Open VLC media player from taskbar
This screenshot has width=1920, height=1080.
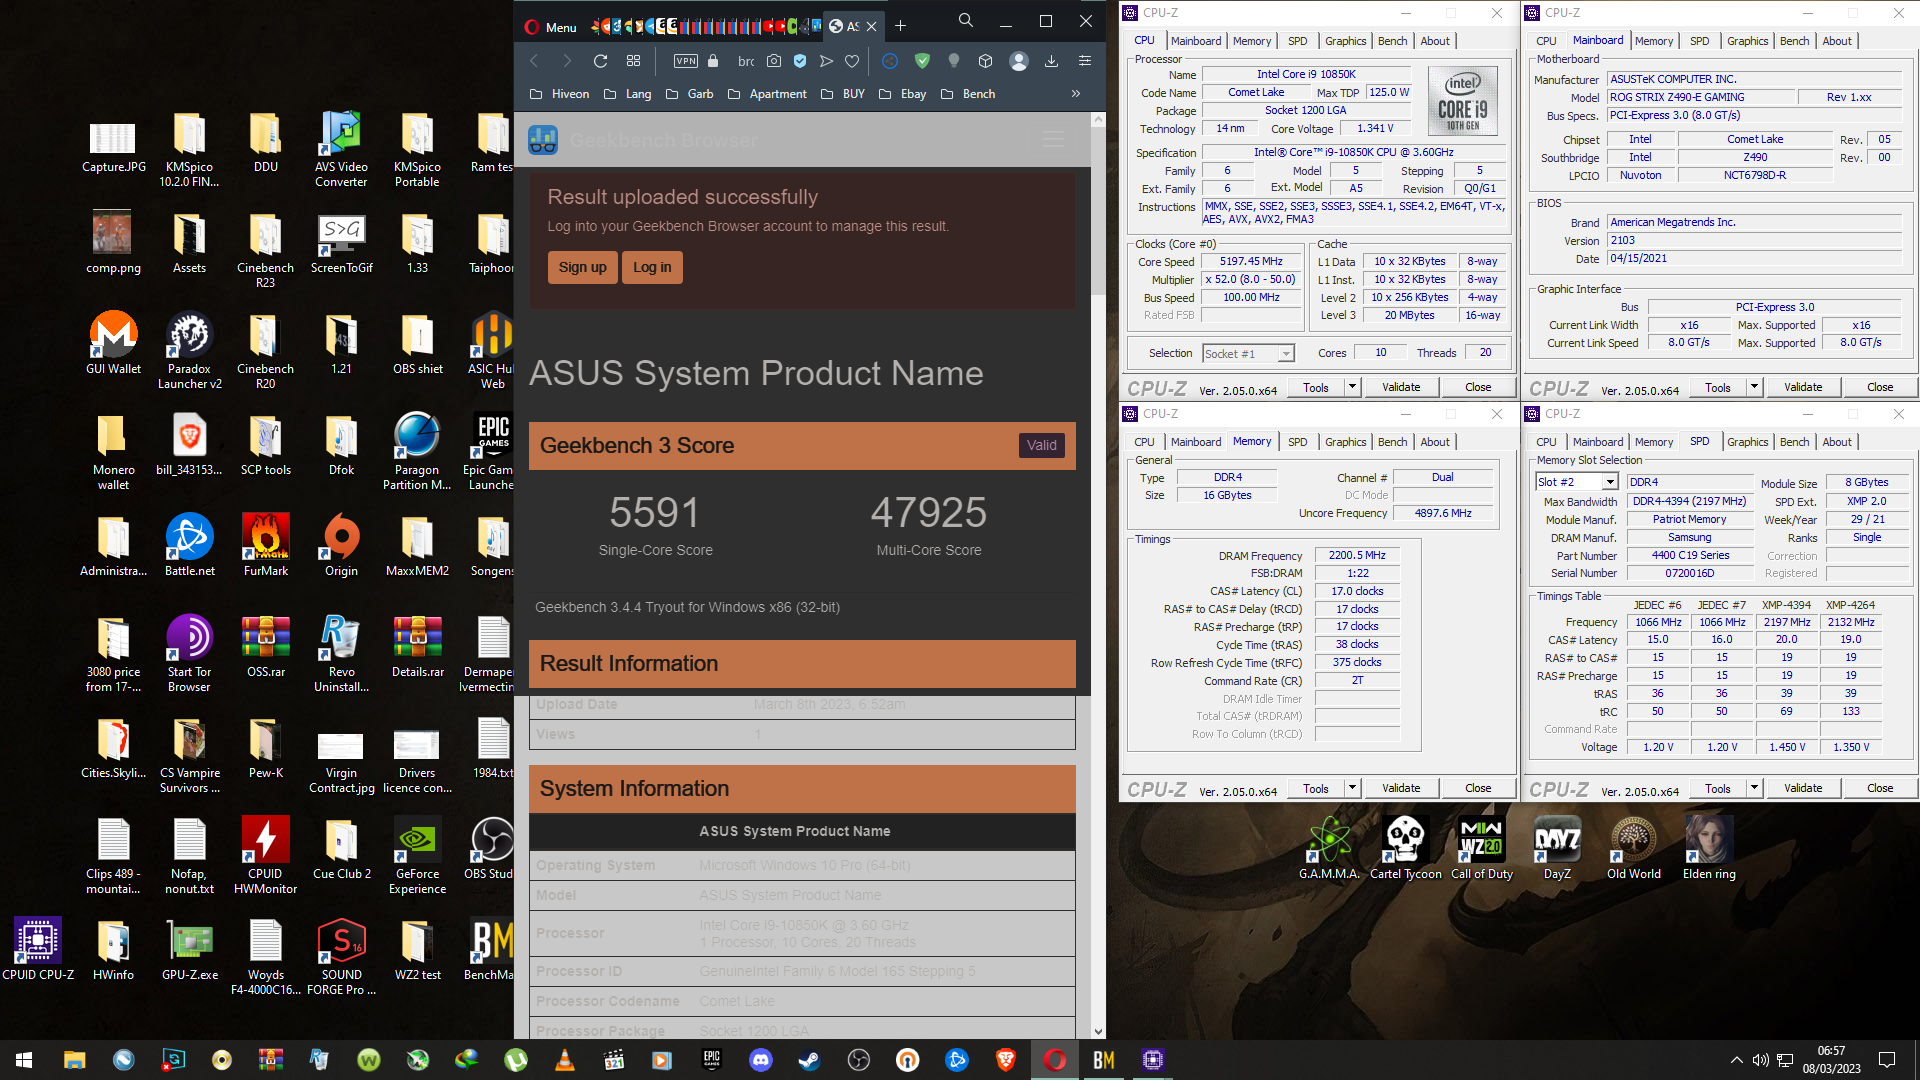coord(565,1060)
